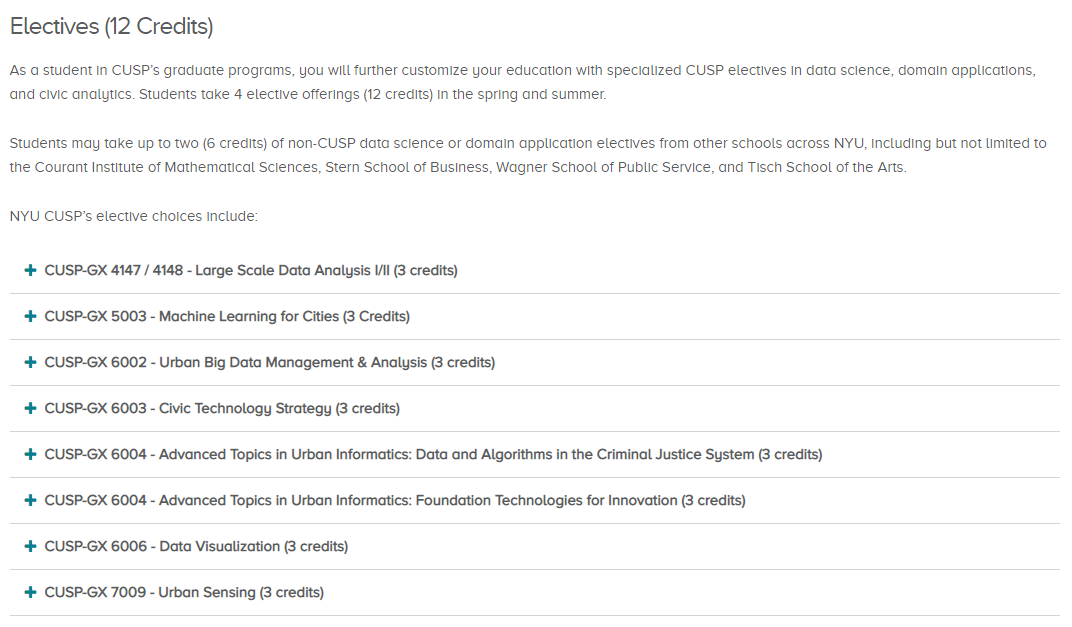This screenshot has height=627, width=1072.
Task: Click plus icon for Urban Big Data Management
Action: pyautogui.click(x=30, y=362)
